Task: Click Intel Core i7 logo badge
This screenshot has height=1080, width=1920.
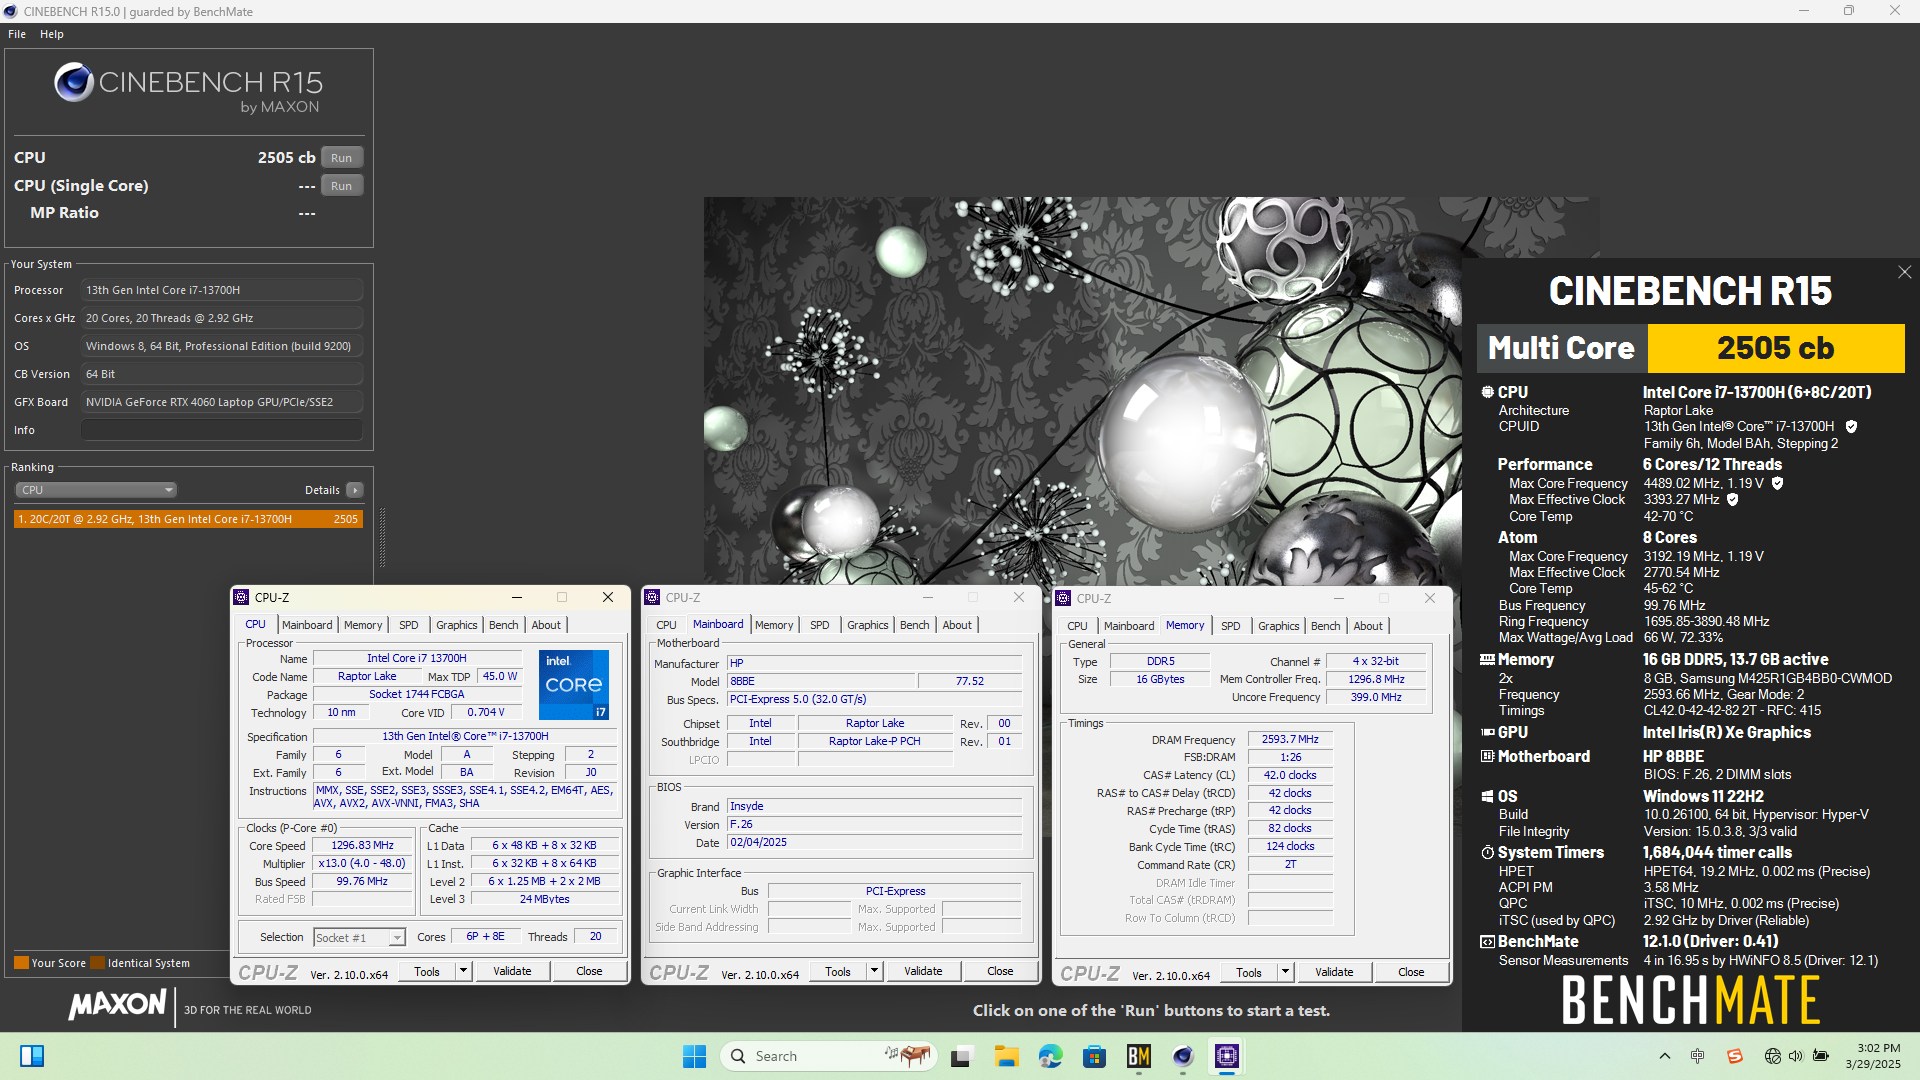Action: click(574, 685)
